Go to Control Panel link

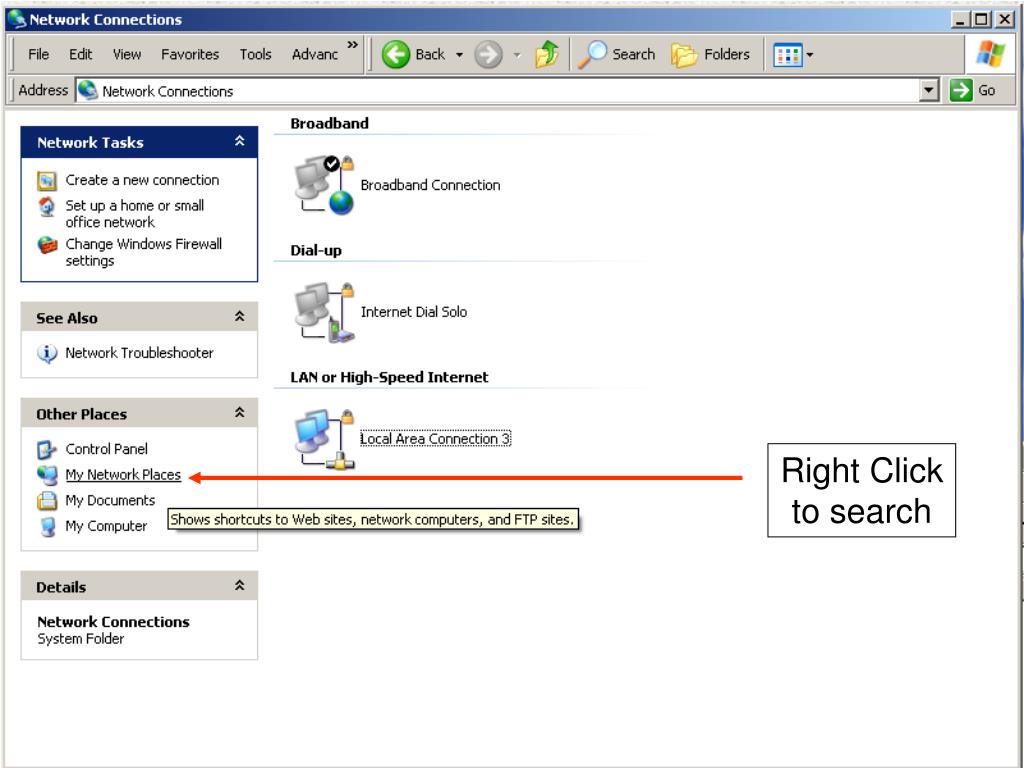pos(106,449)
